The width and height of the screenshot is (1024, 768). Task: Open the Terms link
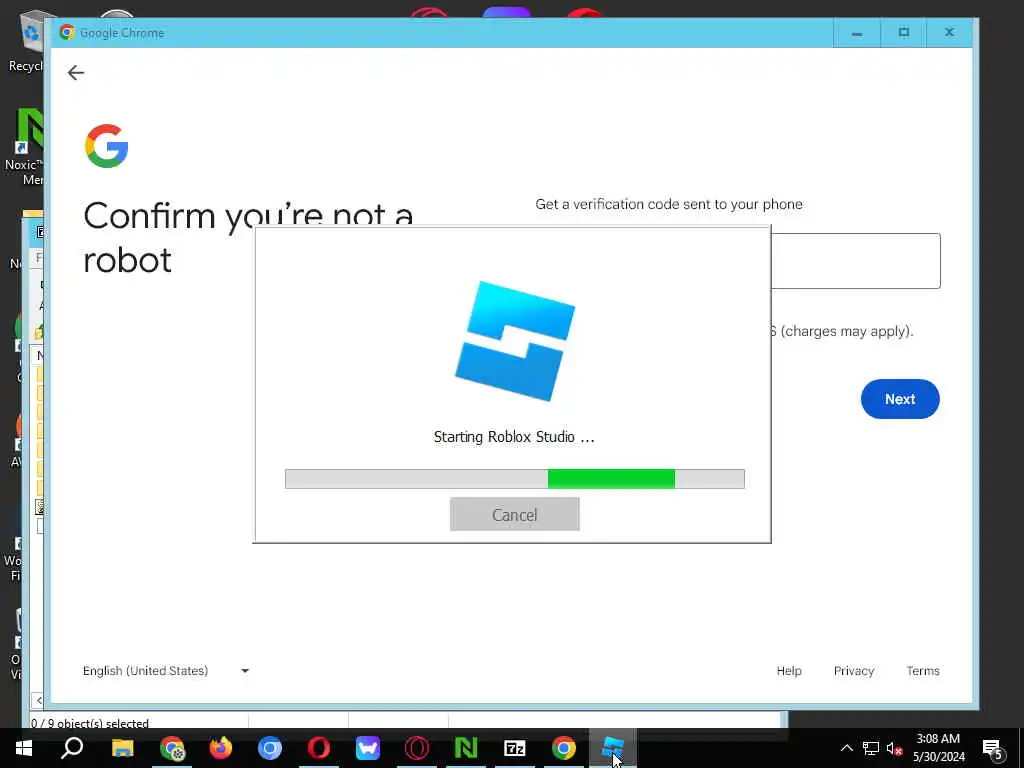point(923,671)
